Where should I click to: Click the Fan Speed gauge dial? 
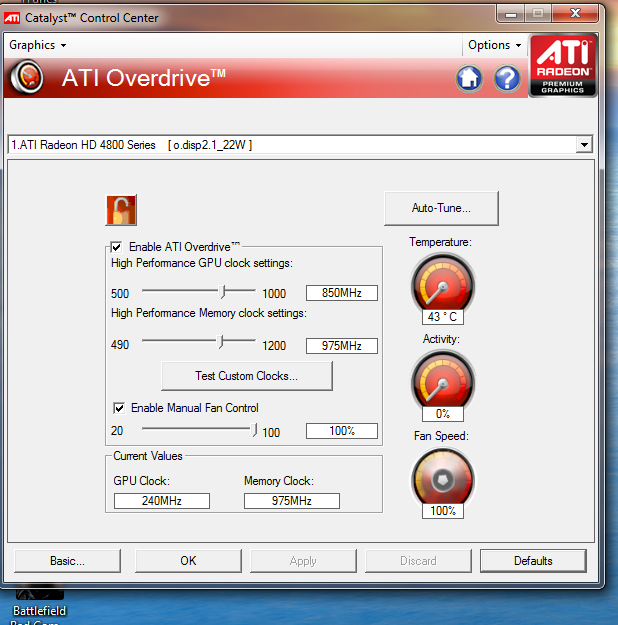tap(441, 477)
